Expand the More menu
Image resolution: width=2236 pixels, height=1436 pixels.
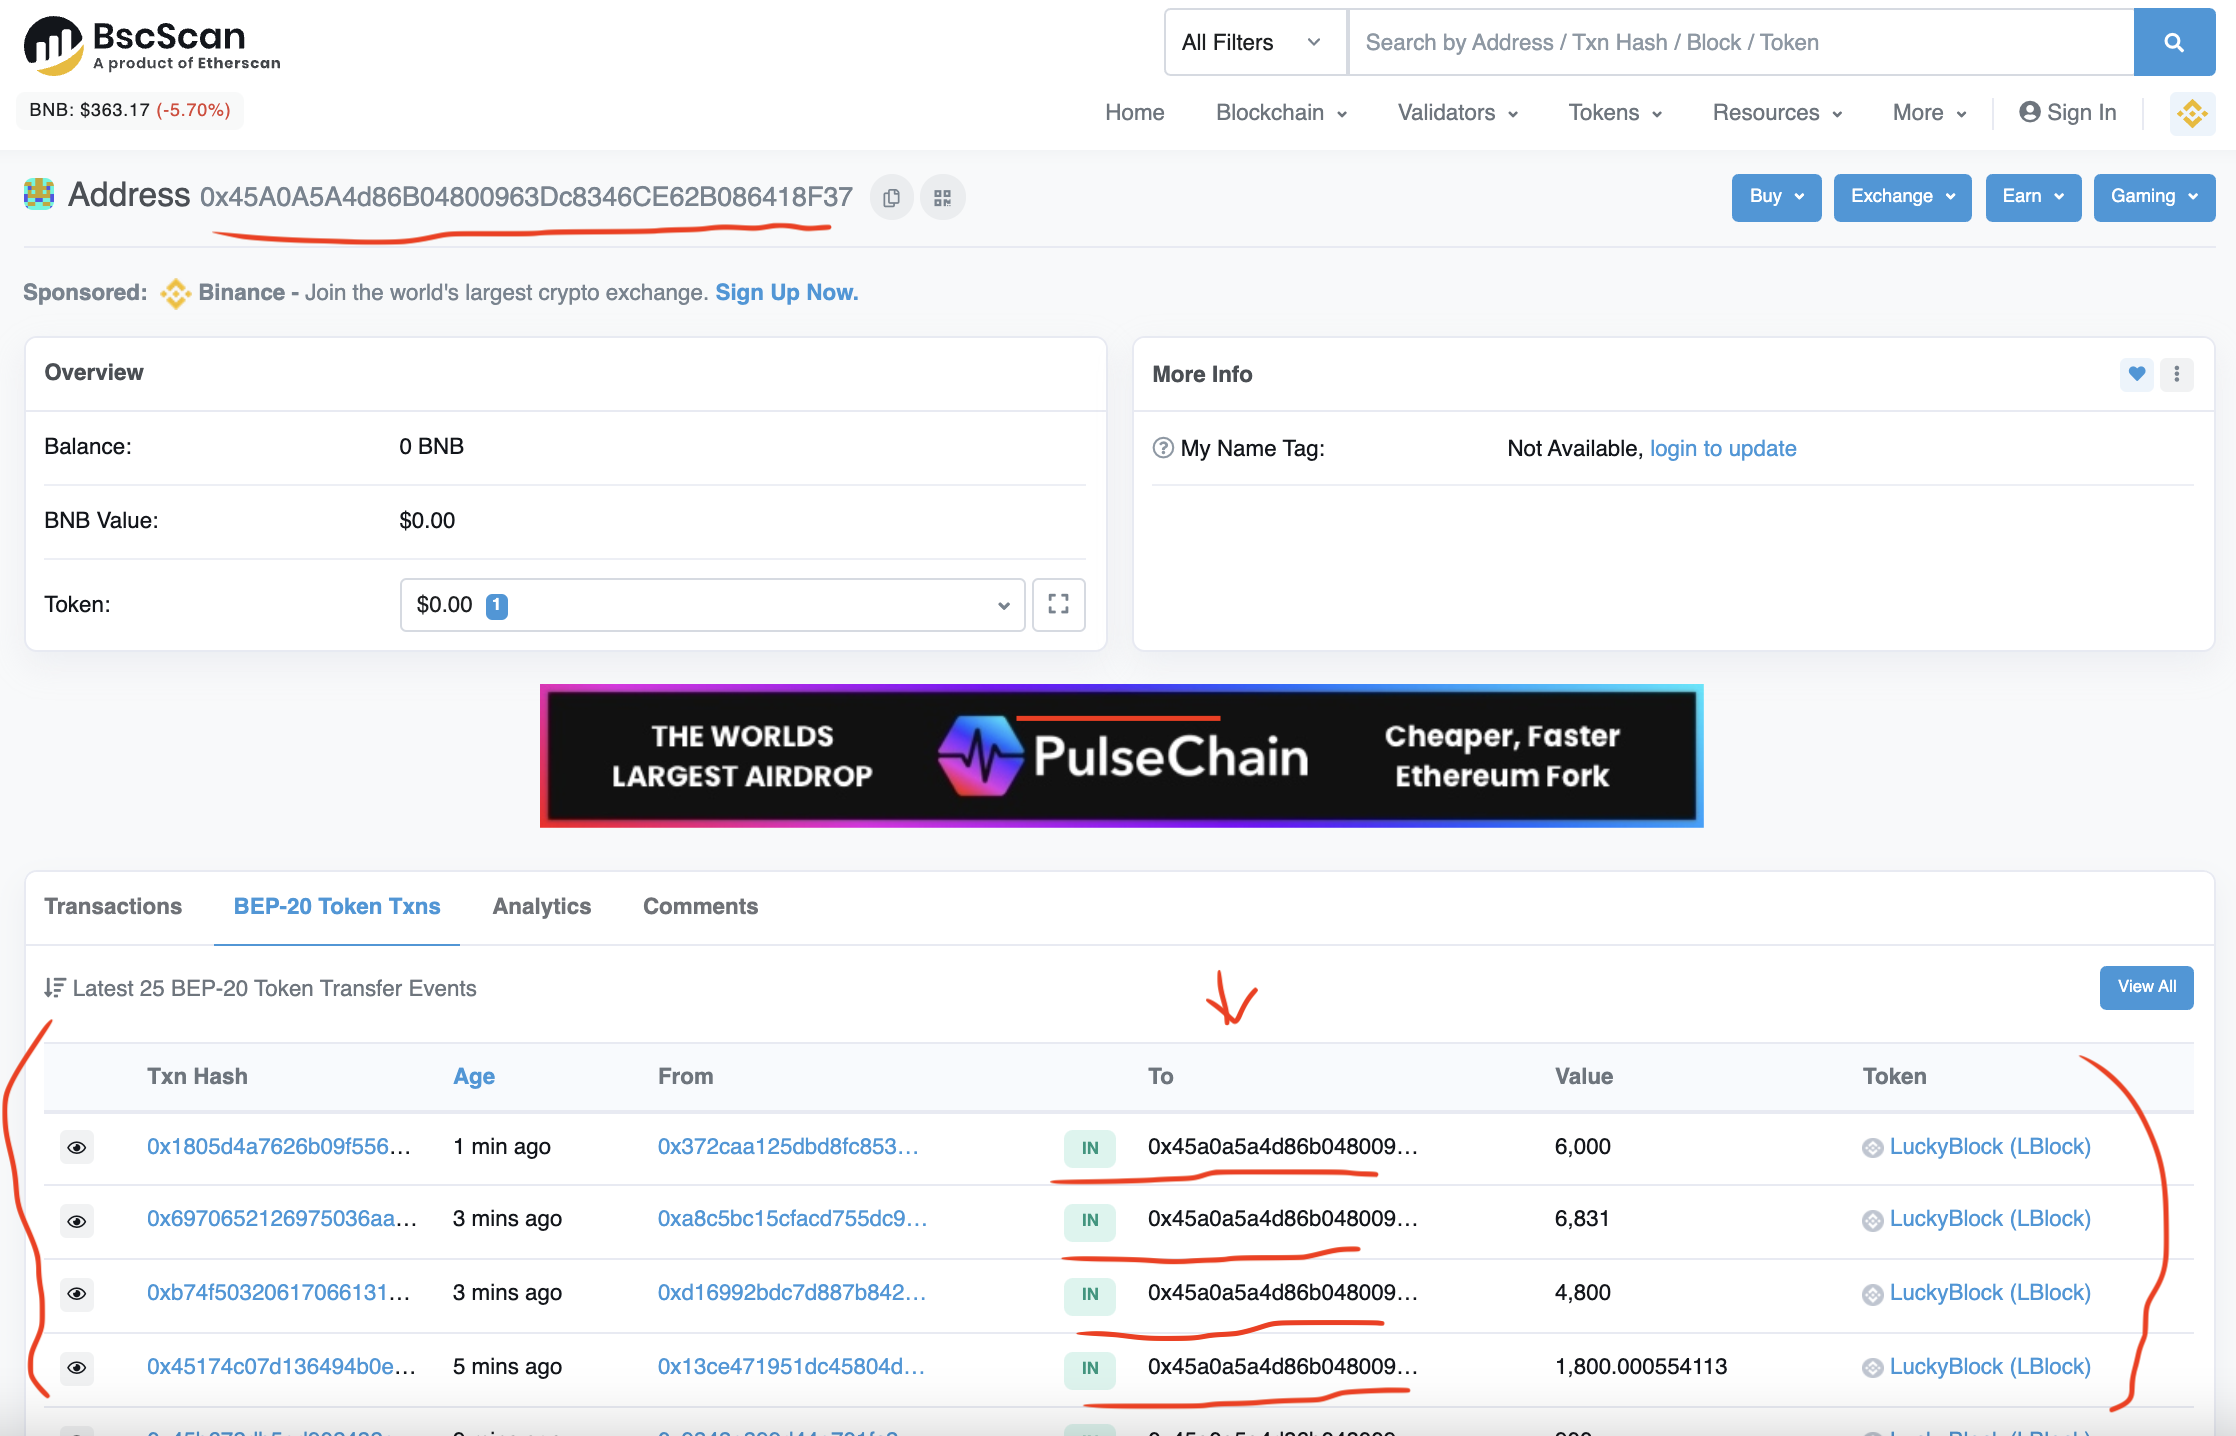[x=1929, y=113]
